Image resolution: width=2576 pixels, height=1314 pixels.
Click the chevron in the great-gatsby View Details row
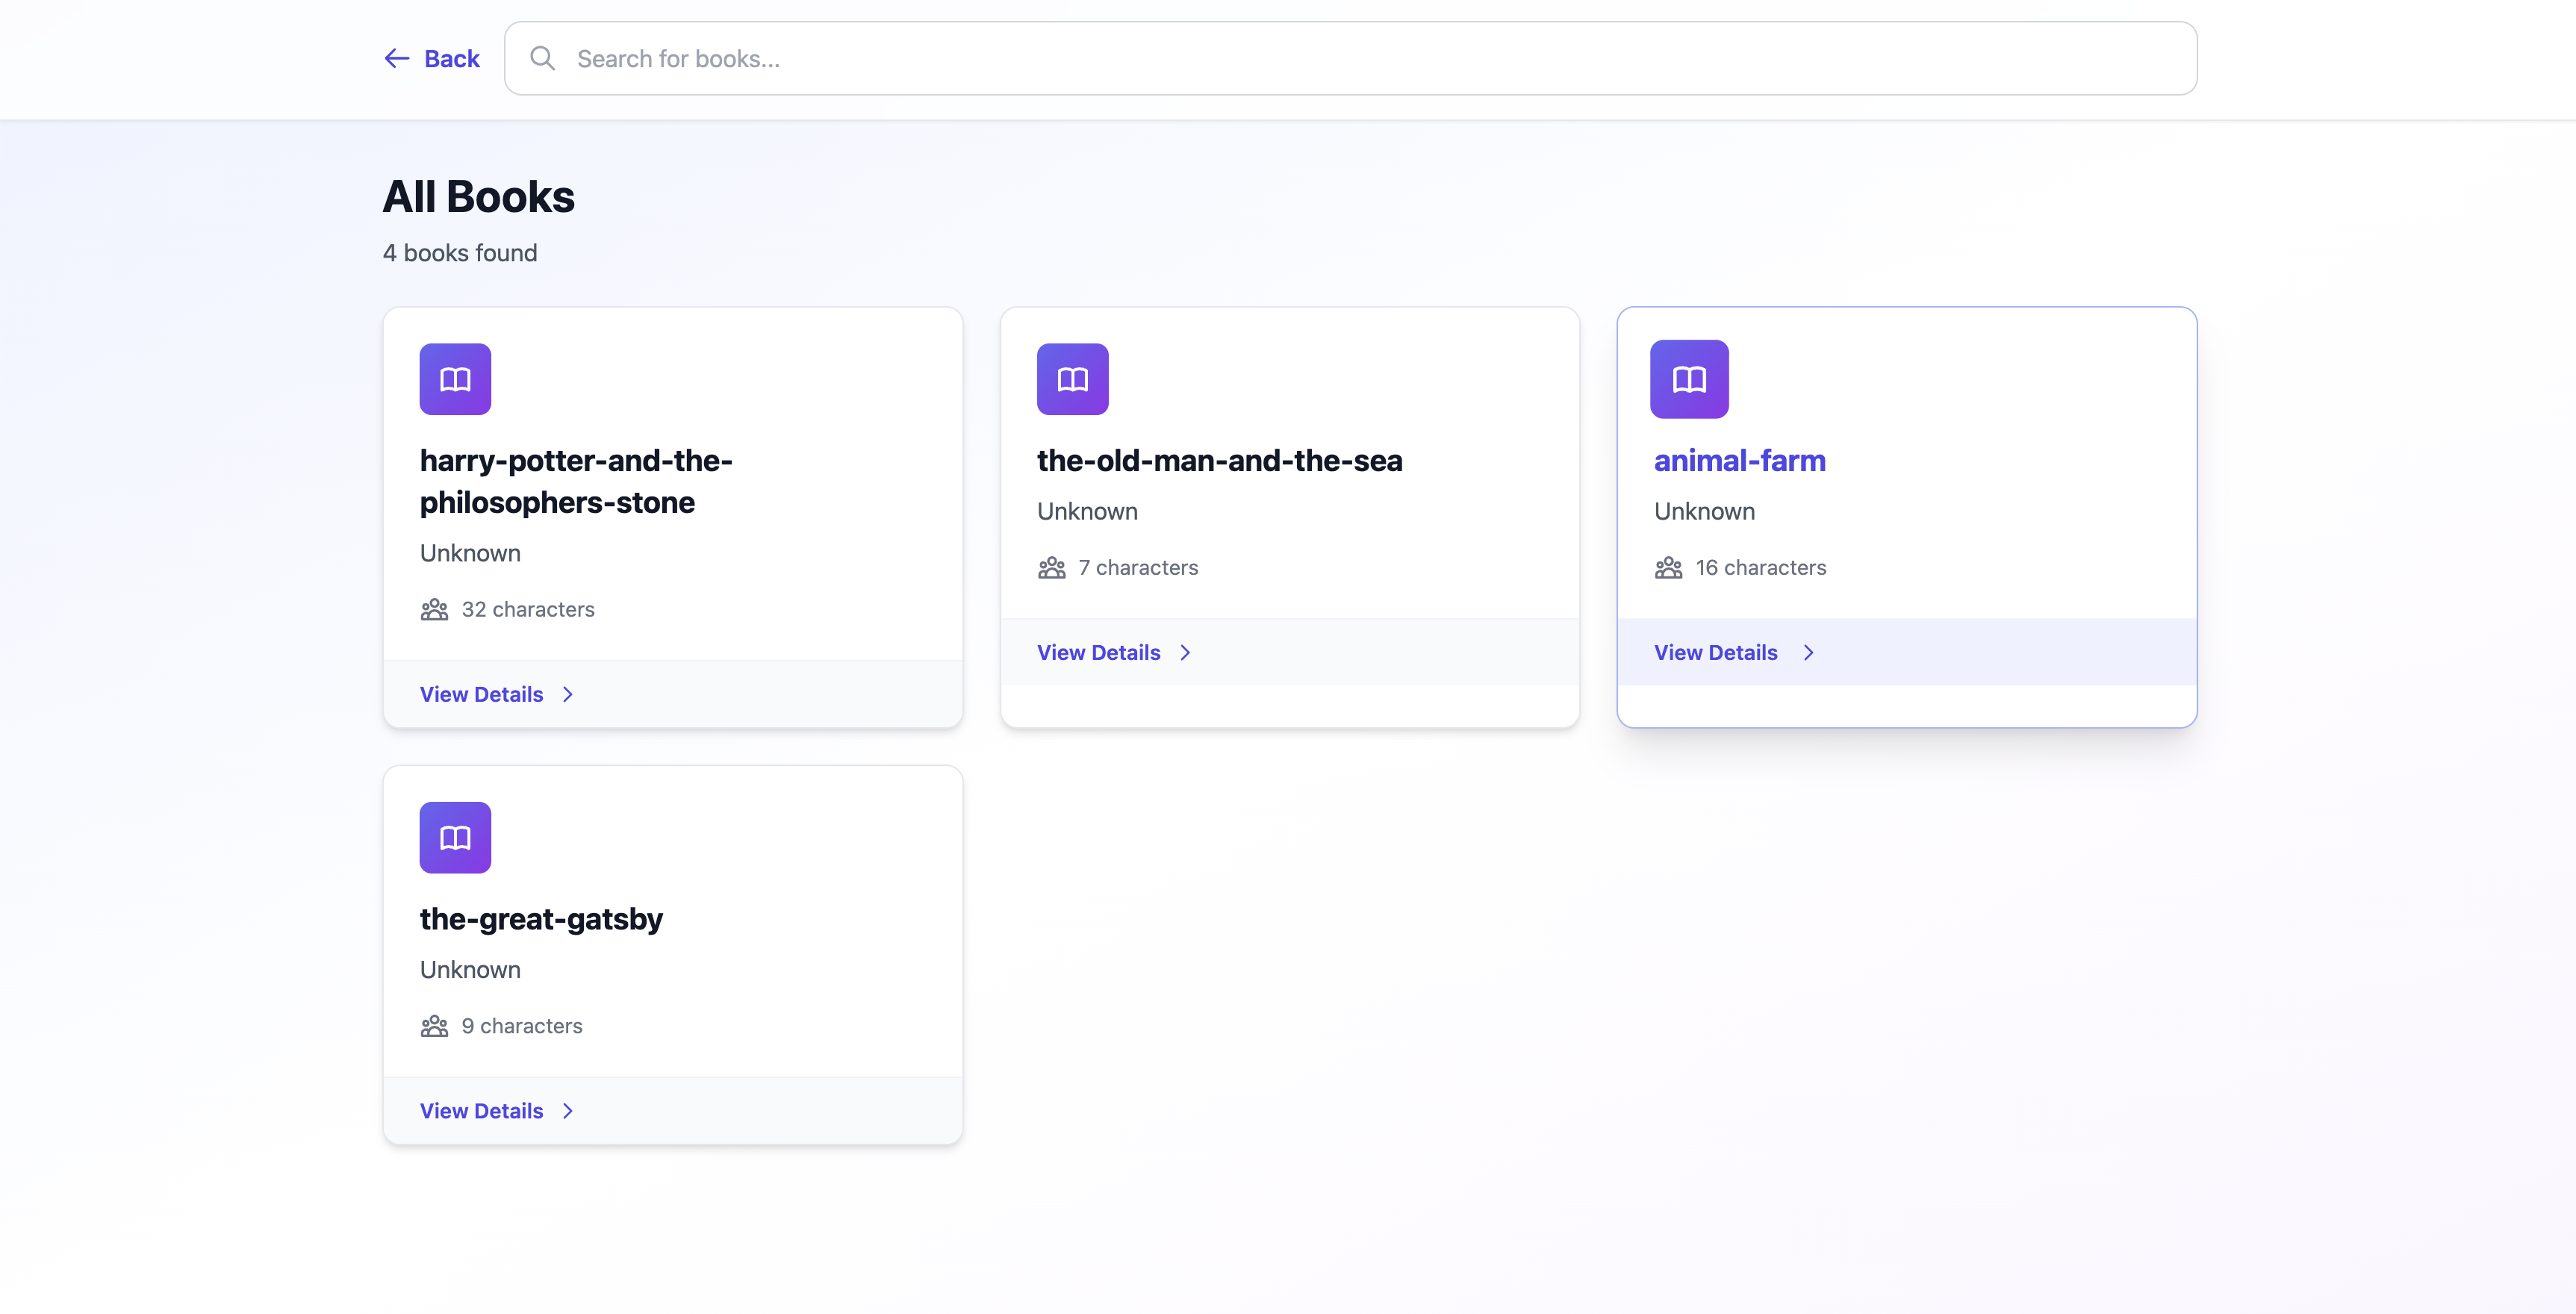click(x=568, y=1111)
